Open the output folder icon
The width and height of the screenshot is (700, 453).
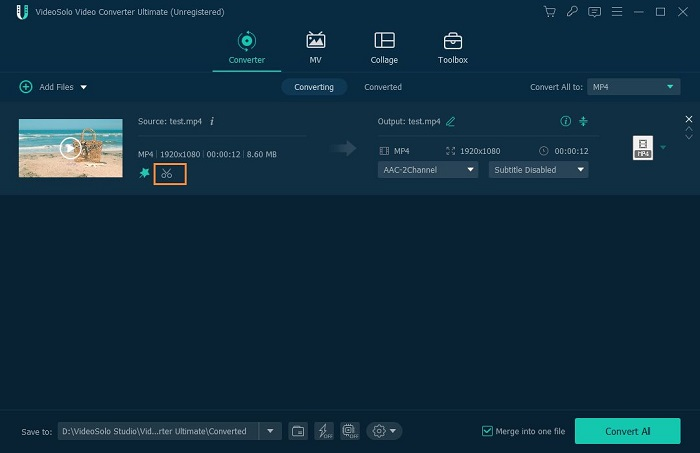(x=298, y=431)
